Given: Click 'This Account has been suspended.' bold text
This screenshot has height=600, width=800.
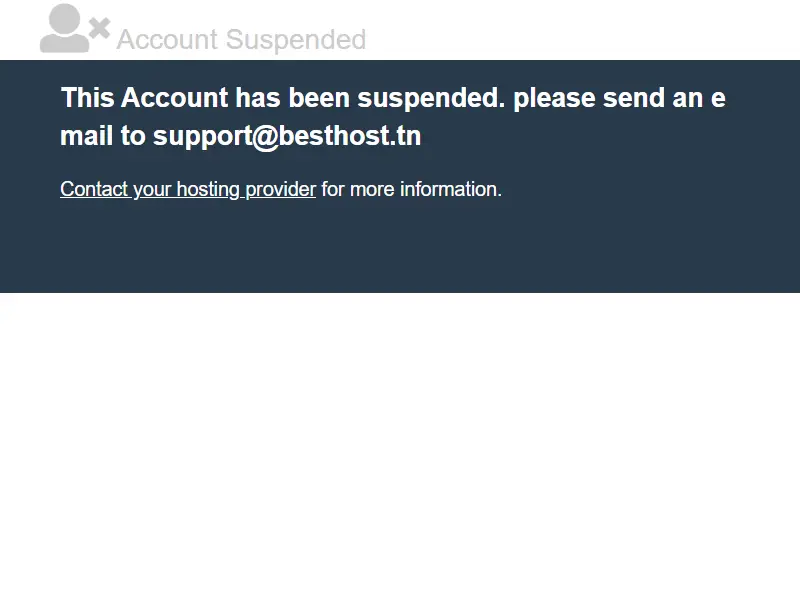Looking at the screenshot, I should (x=283, y=97).
